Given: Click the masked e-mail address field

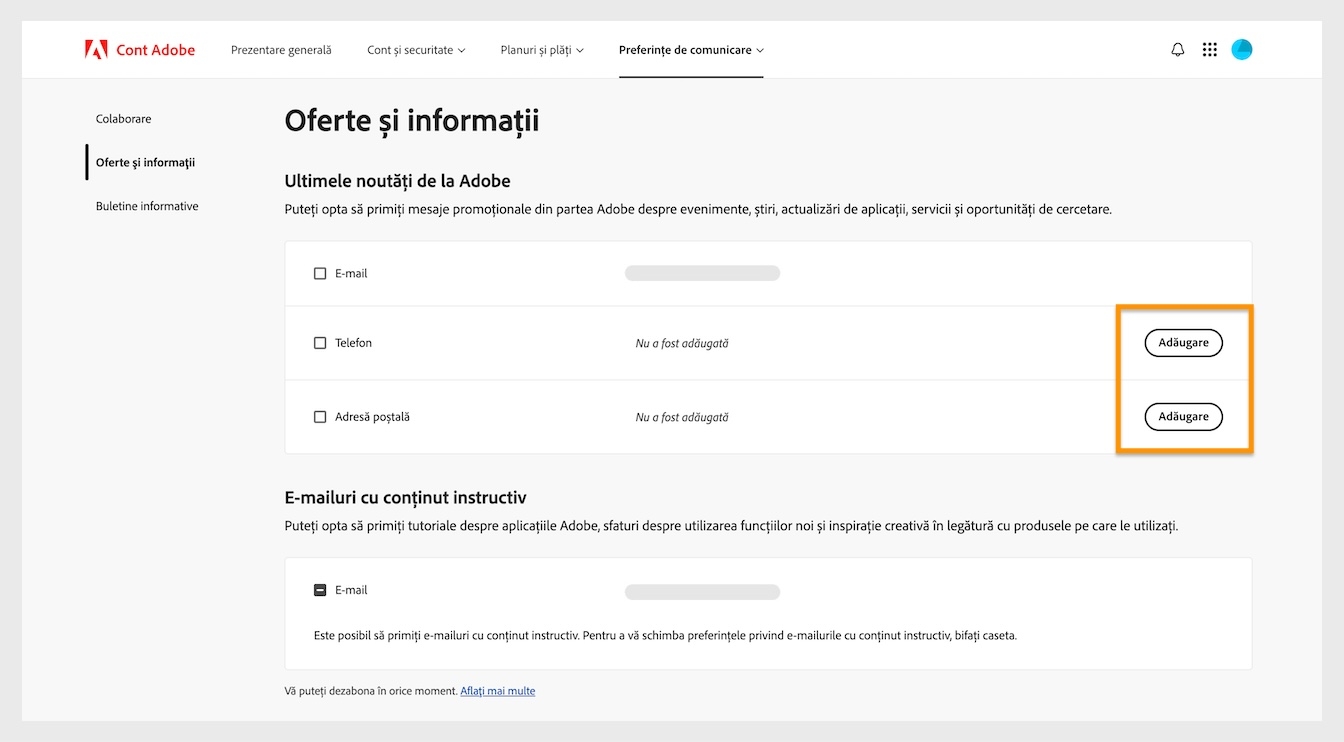Looking at the screenshot, I should 702,272.
